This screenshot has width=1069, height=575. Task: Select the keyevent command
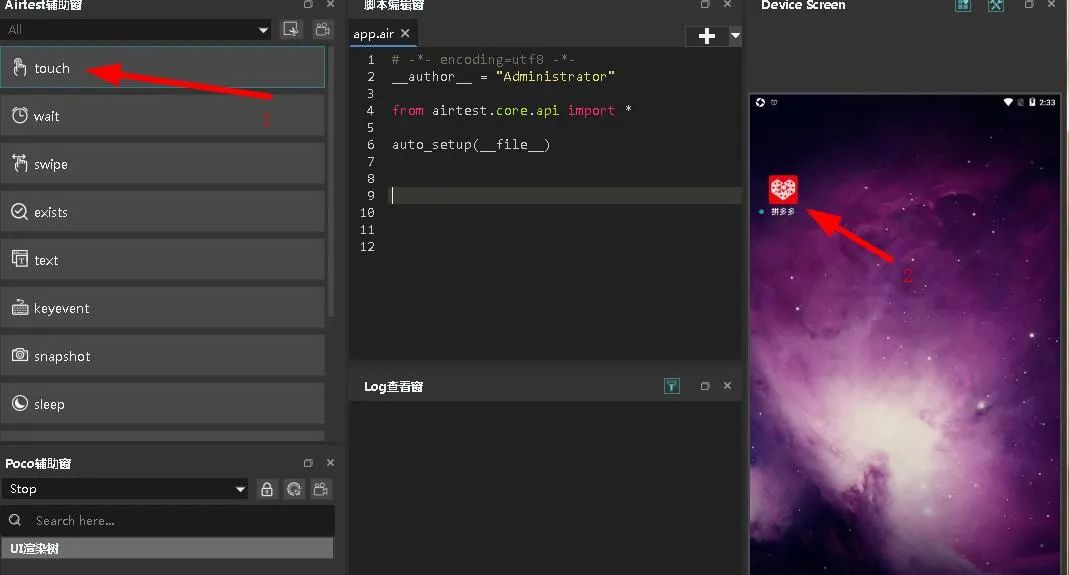pyautogui.click(x=162, y=308)
